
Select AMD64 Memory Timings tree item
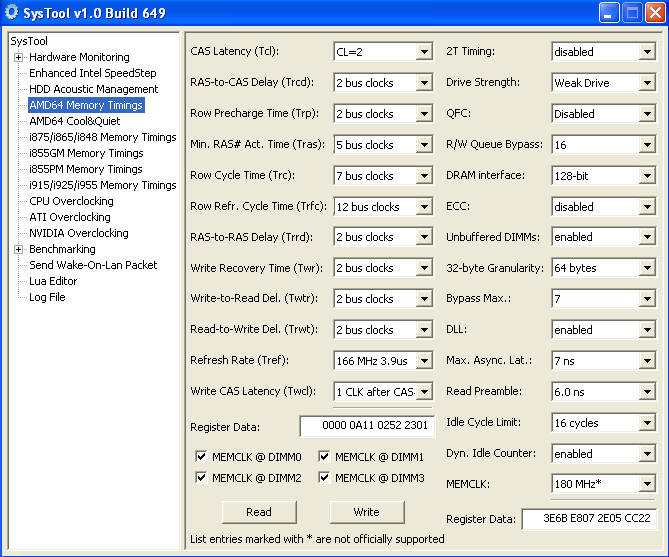(86, 105)
